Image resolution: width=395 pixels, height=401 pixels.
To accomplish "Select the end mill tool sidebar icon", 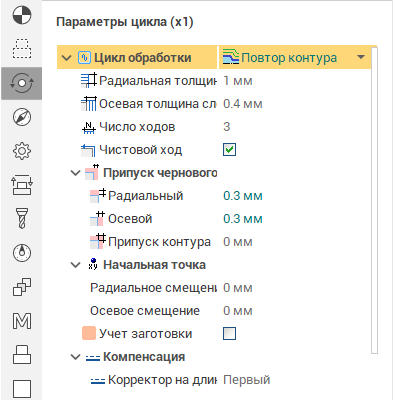I will click(22, 218).
